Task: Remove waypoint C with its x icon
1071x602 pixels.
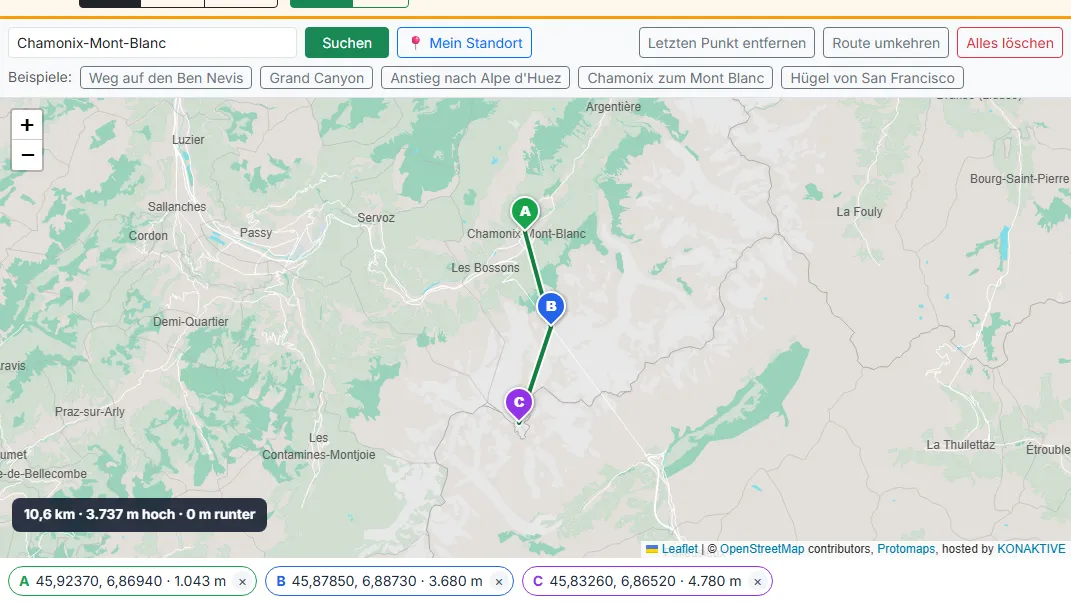Action: pyautogui.click(x=757, y=582)
